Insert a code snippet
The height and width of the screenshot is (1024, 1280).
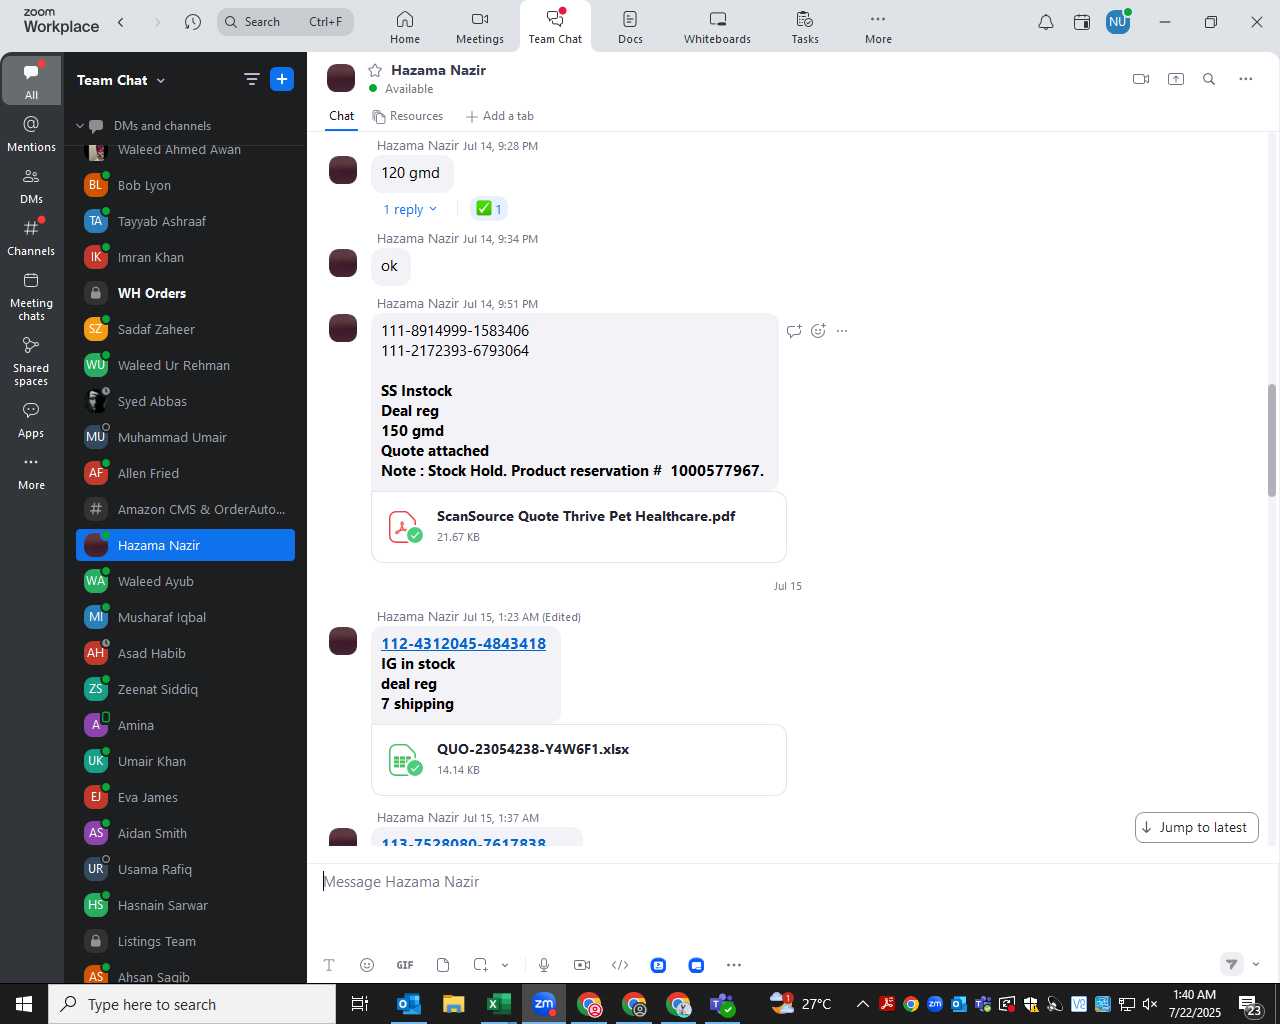click(x=620, y=965)
